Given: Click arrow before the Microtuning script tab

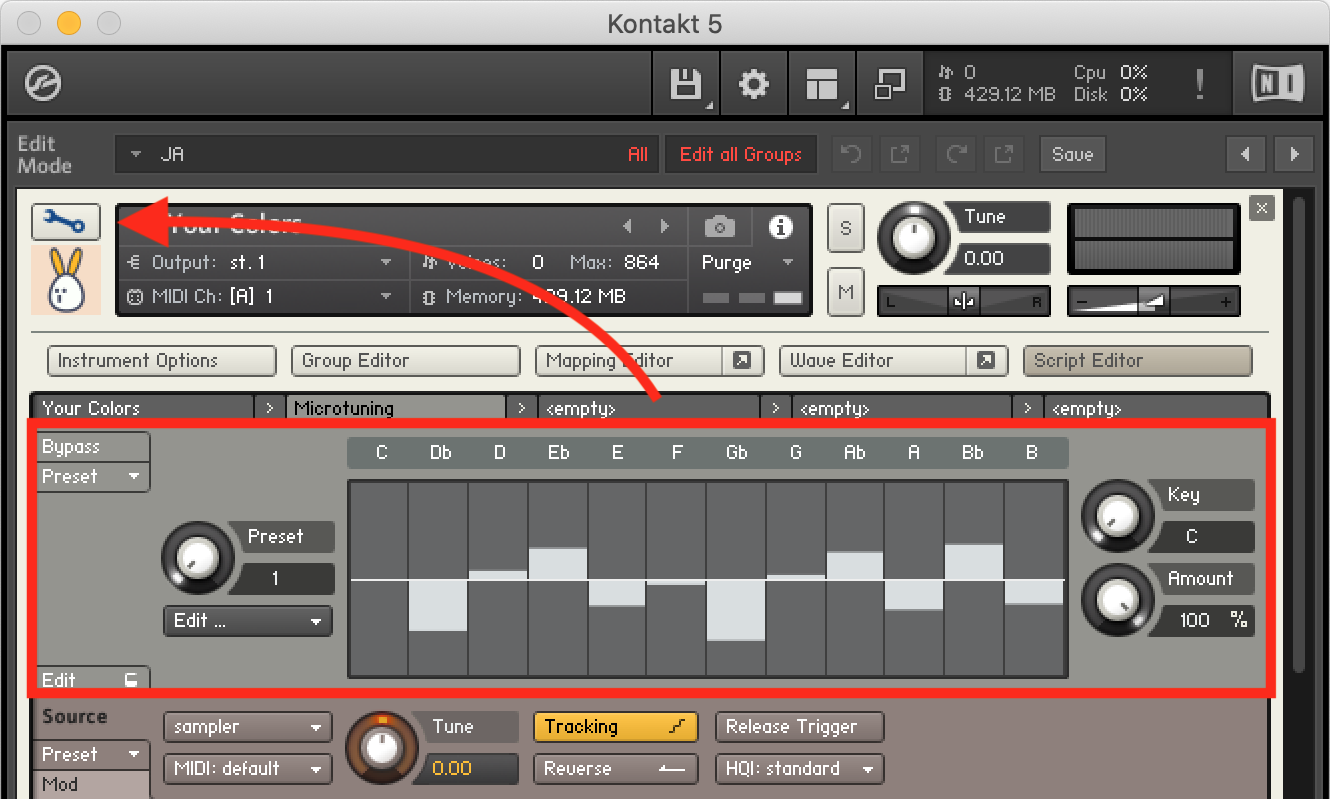Looking at the screenshot, I should coord(269,408).
